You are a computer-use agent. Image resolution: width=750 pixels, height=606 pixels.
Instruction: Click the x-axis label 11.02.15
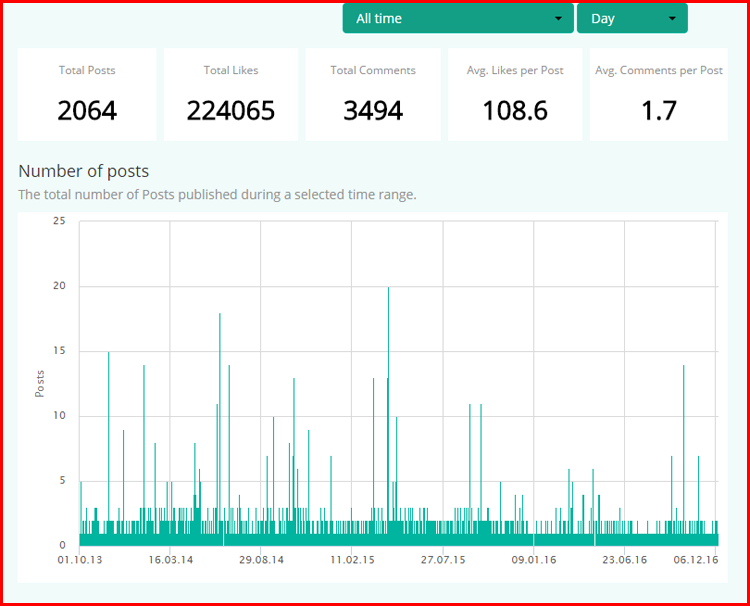352,560
